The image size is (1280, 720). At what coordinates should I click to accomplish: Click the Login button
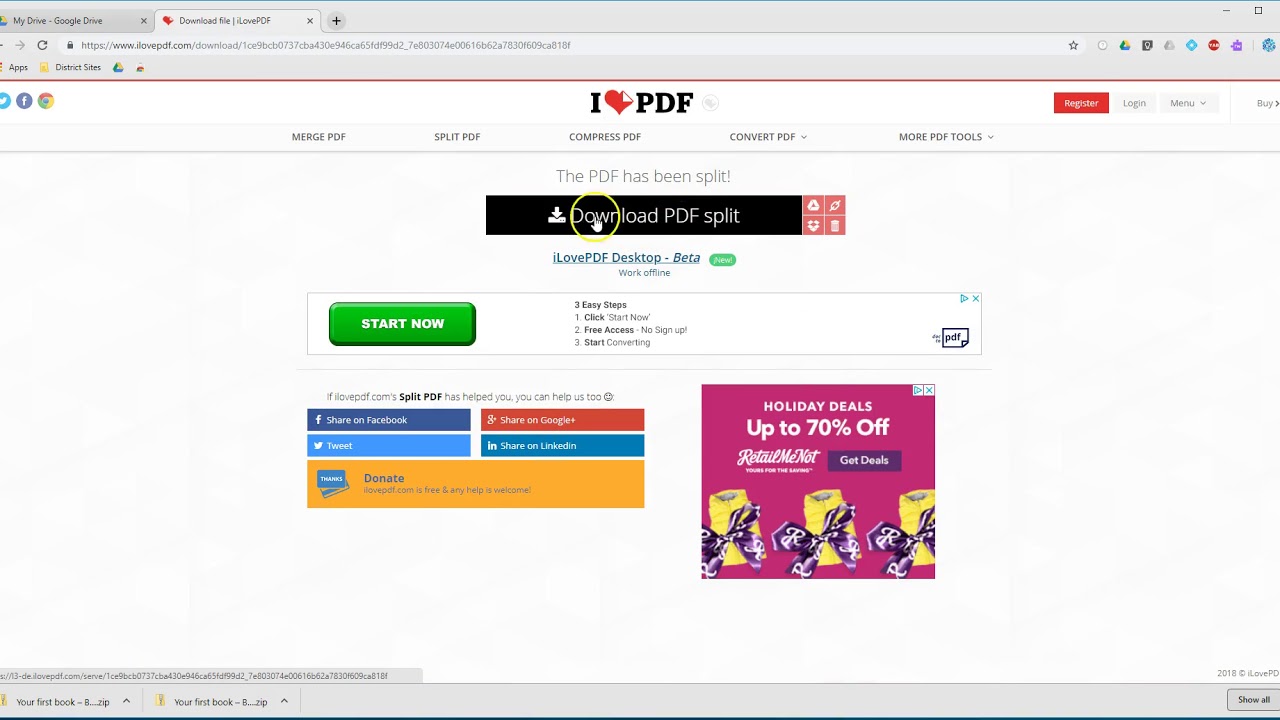(x=1134, y=103)
